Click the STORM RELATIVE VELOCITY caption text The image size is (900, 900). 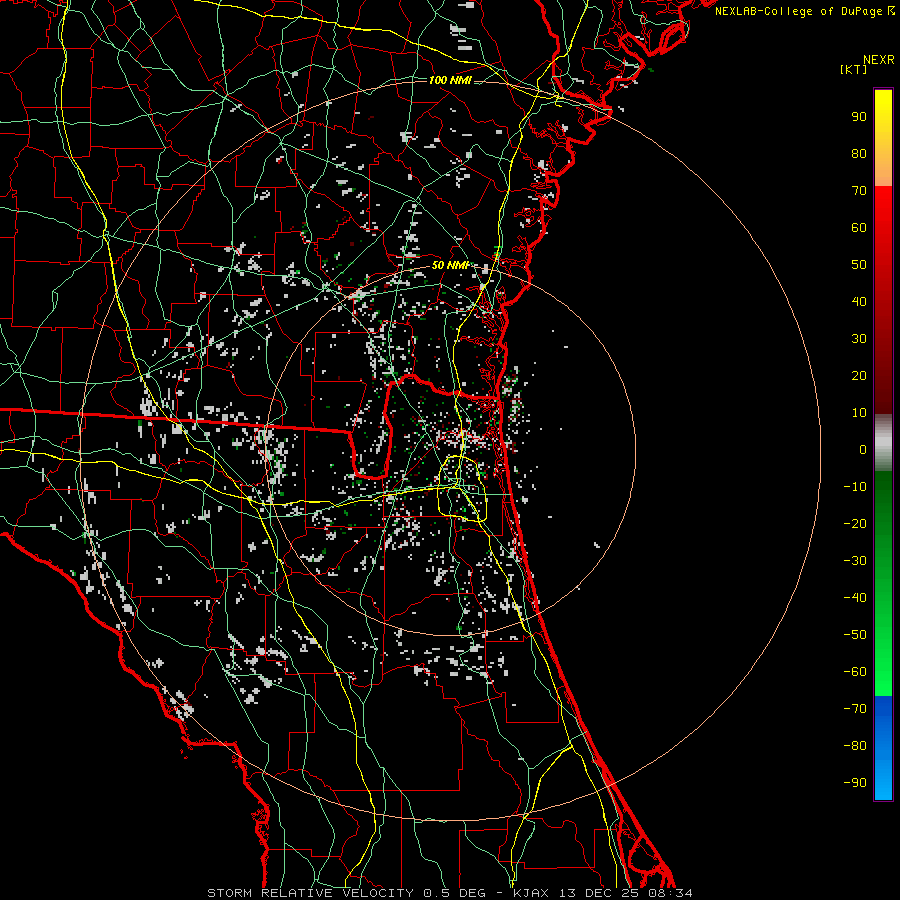click(x=310, y=892)
